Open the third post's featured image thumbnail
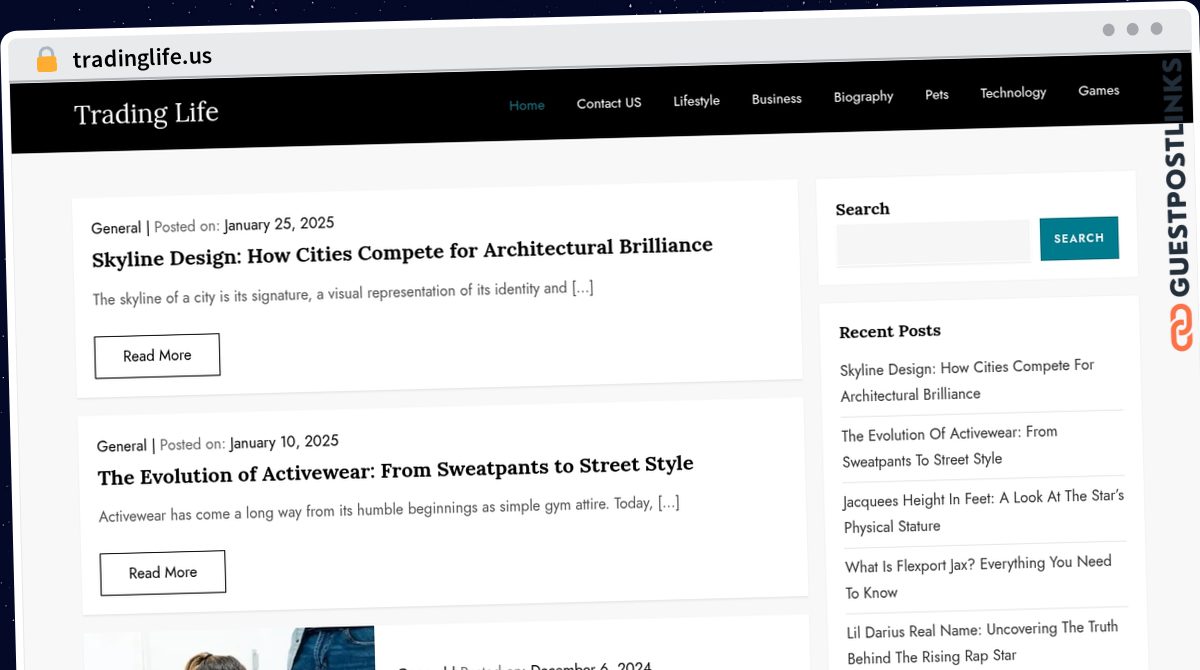Viewport: 1200px width, 670px height. tap(229, 649)
